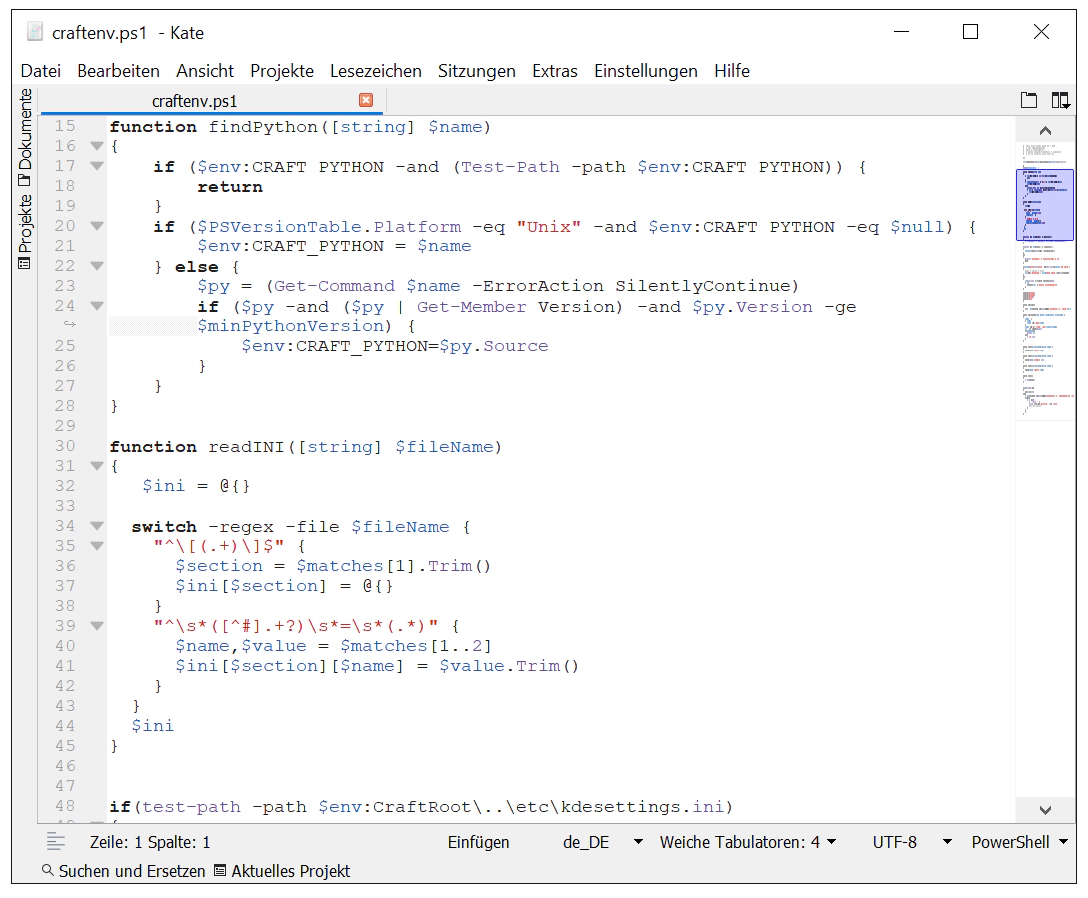Open the Ansicht menu
The height and width of the screenshot is (898, 1088).
pos(205,71)
